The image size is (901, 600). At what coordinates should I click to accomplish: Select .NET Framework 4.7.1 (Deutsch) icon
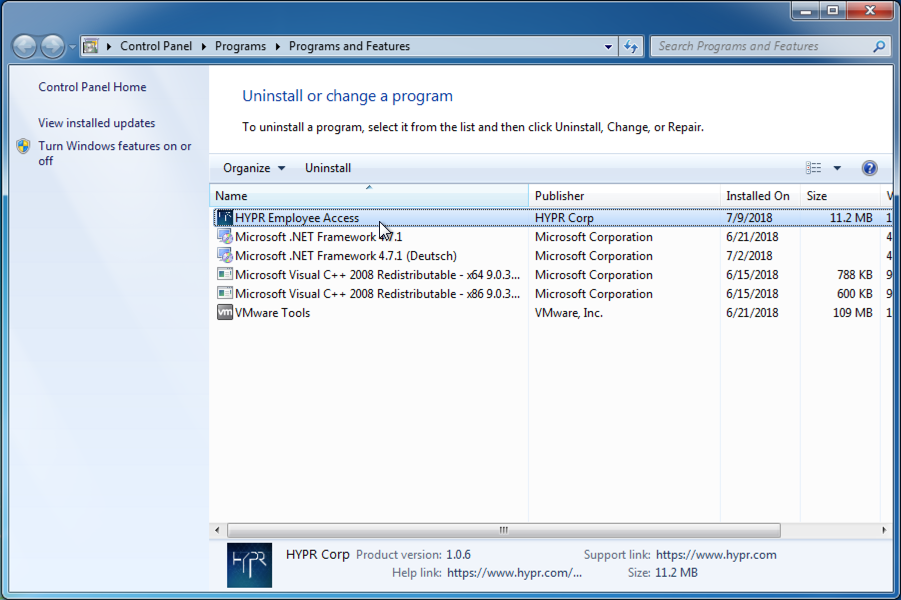click(225, 256)
